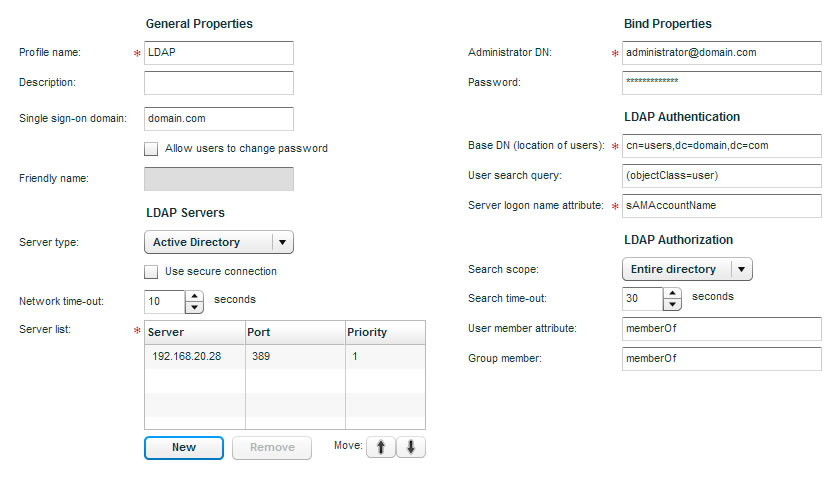This screenshot has height=478, width=838.
Task: Edit the User search query field
Action: tap(722, 176)
